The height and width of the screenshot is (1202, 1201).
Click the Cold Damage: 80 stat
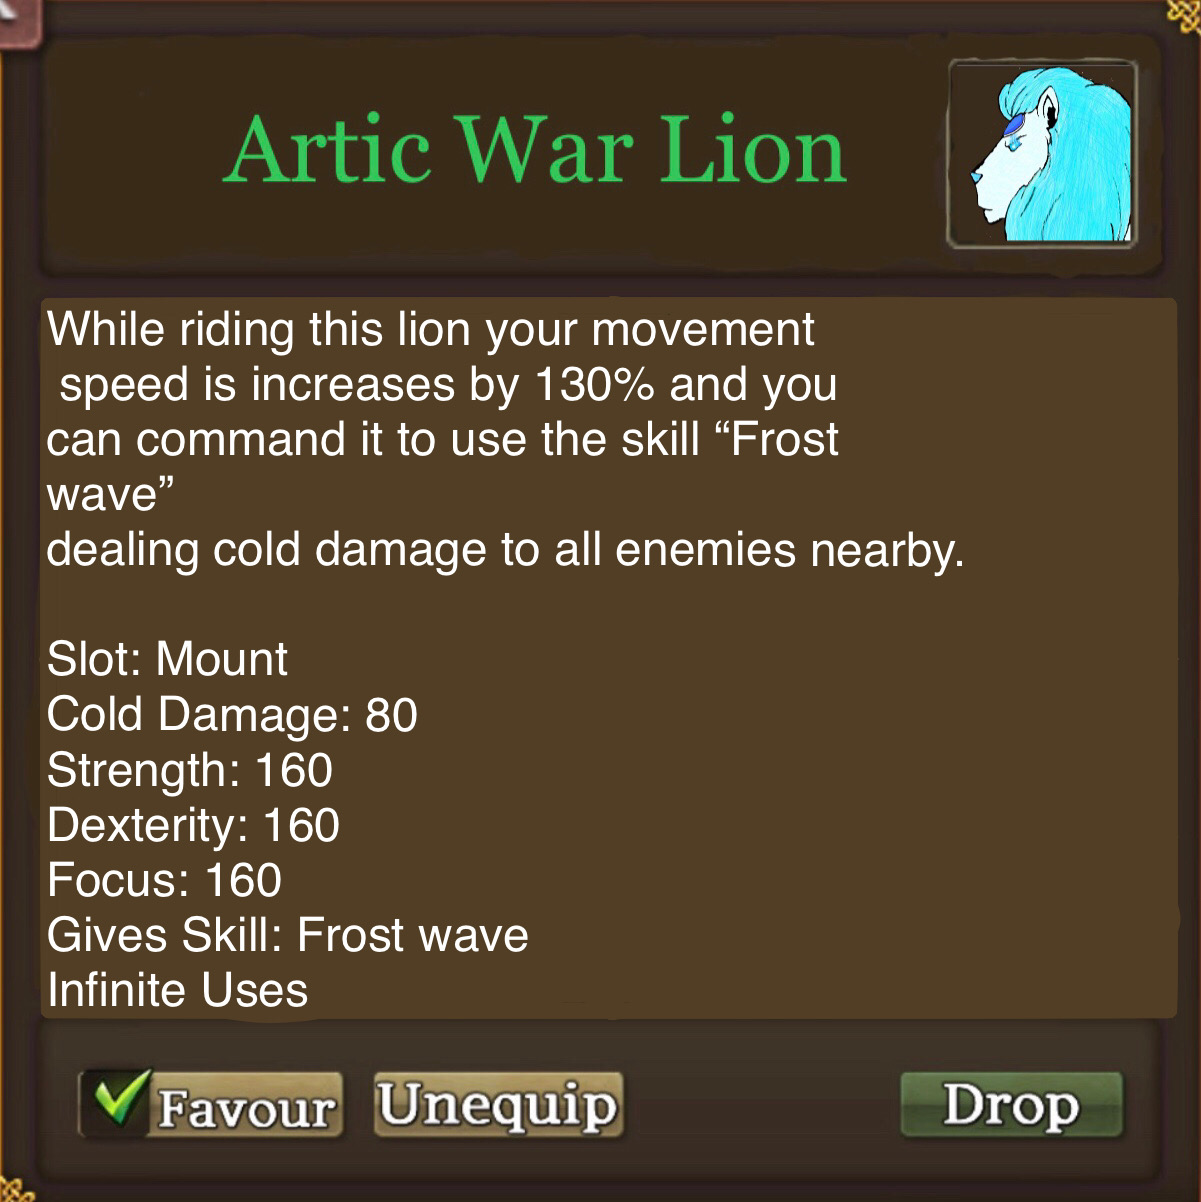click(x=232, y=714)
